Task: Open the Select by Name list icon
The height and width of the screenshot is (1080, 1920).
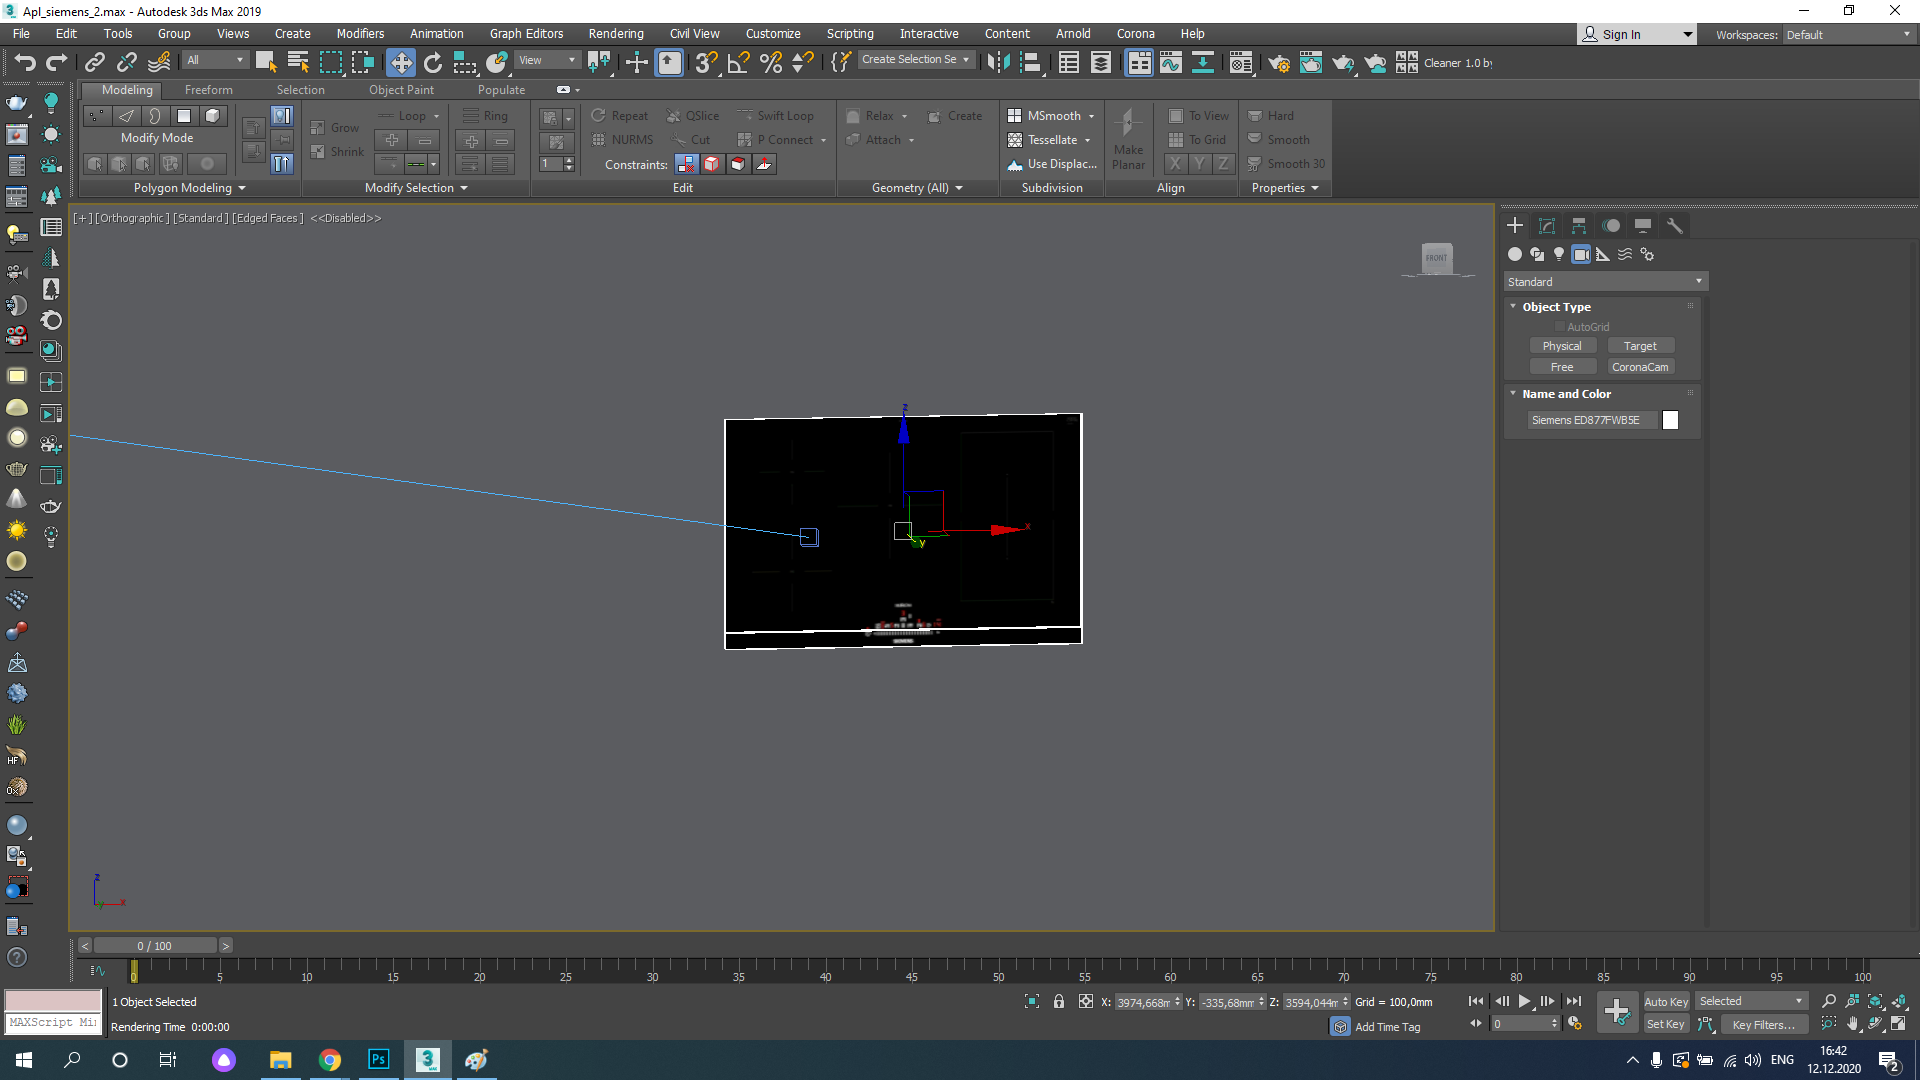Action: tap(298, 62)
